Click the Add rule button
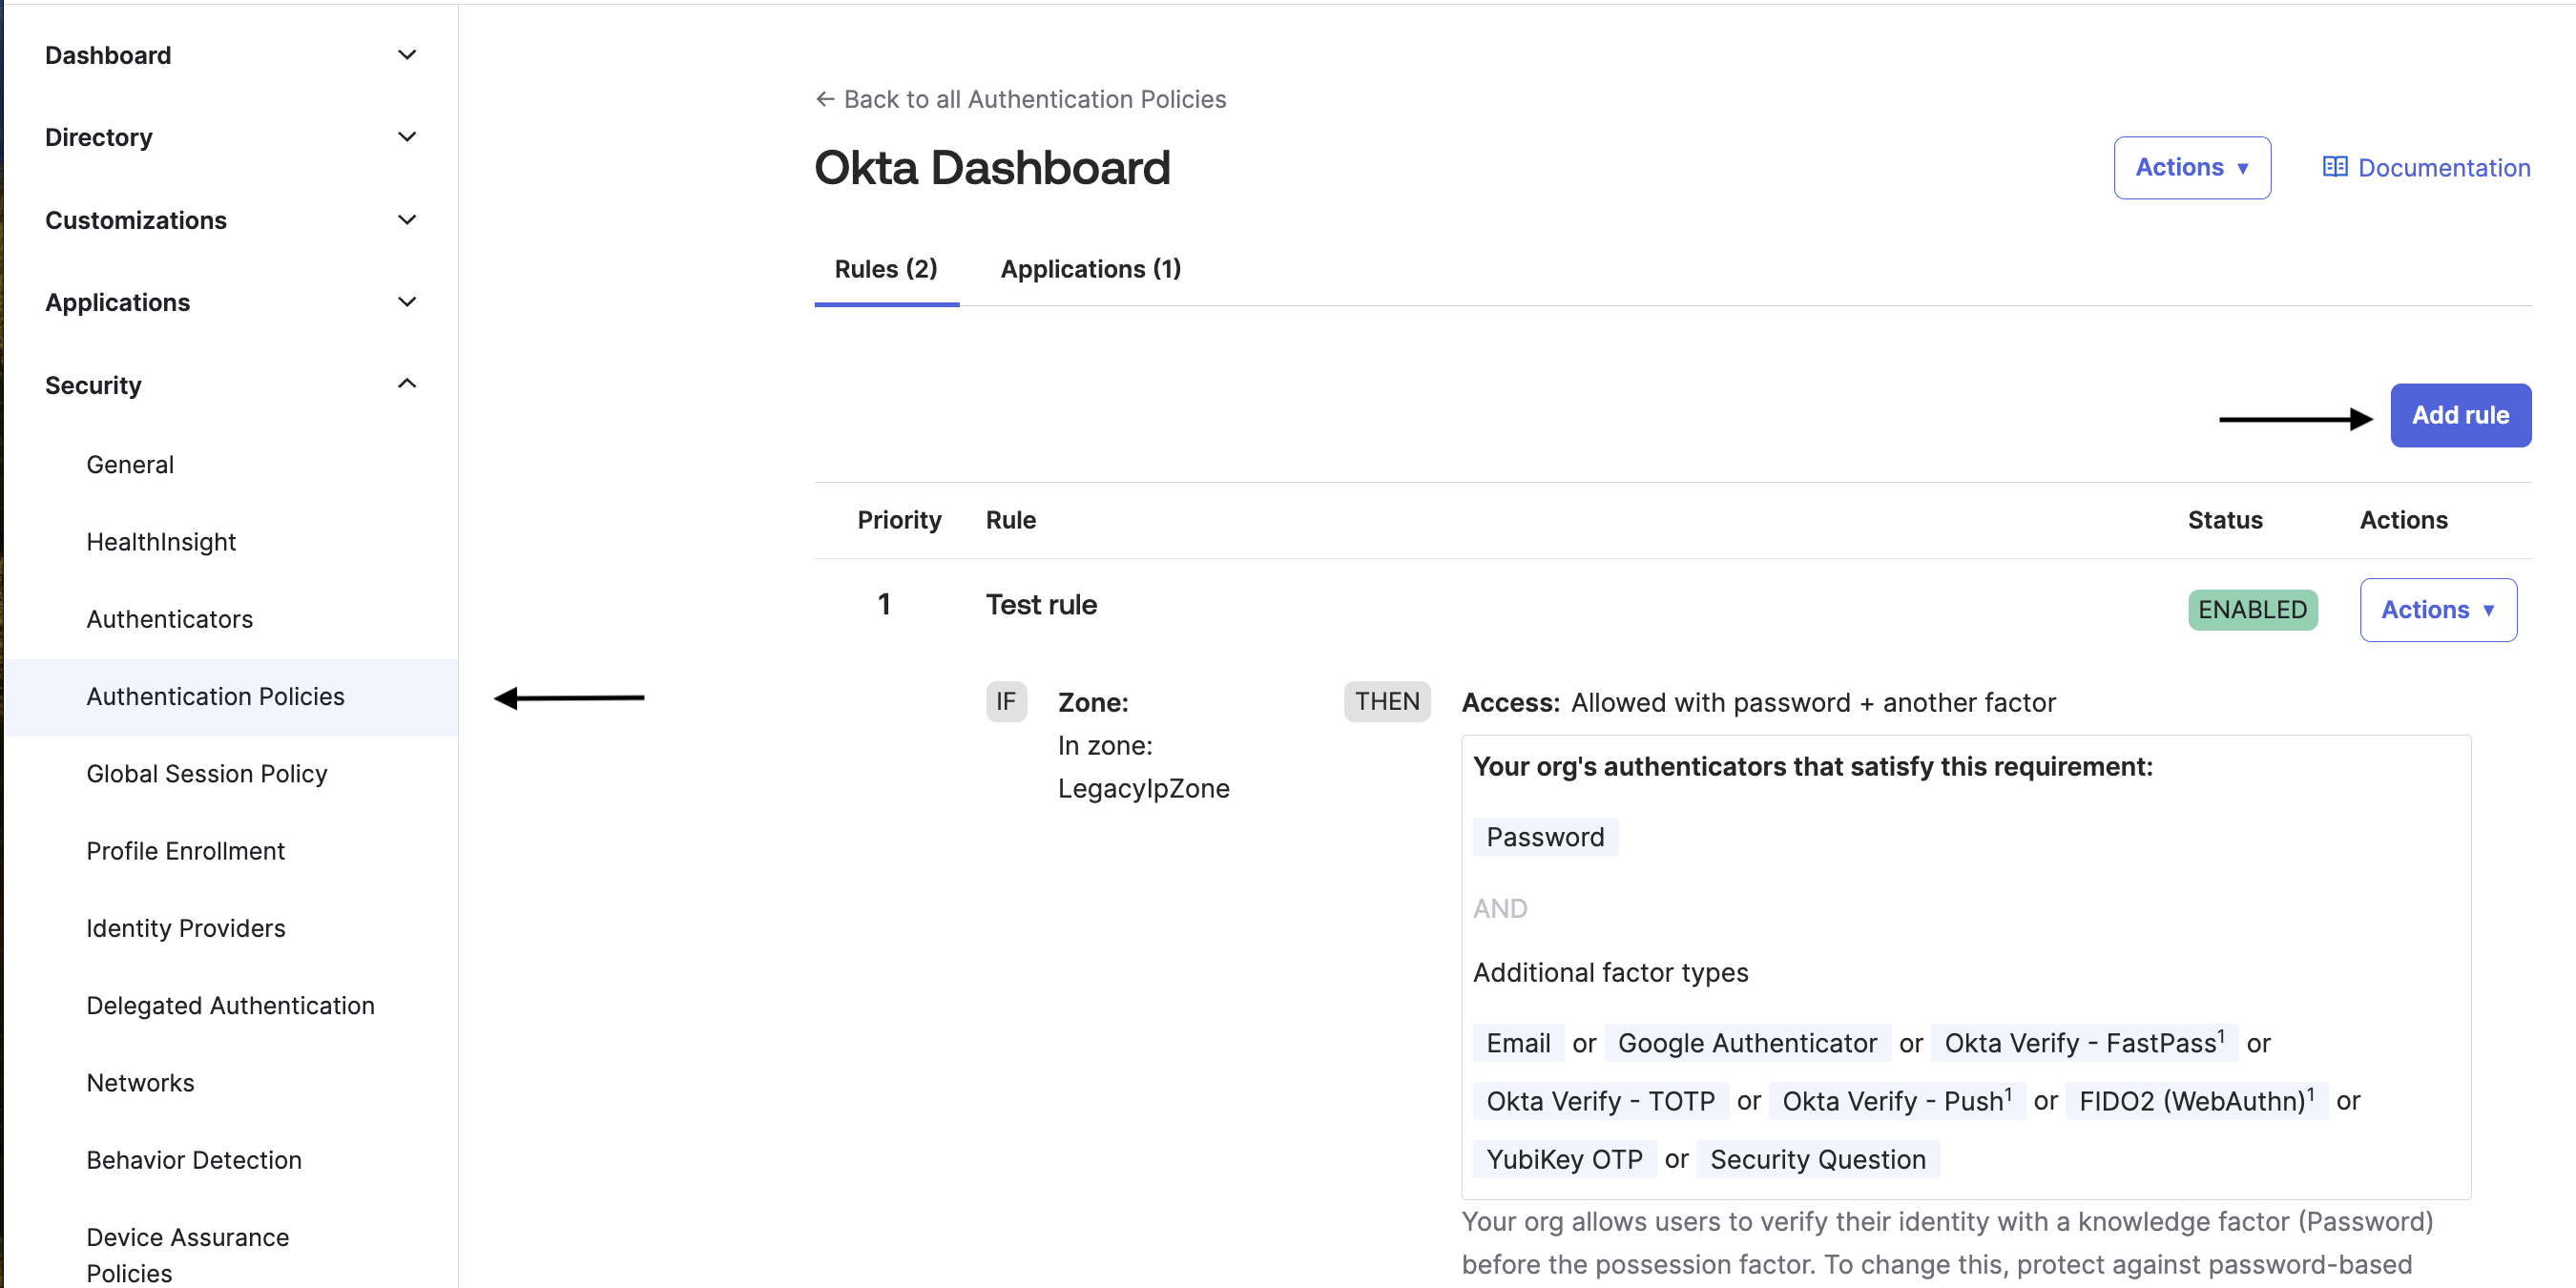This screenshot has height=1288, width=2576. [x=2460, y=415]
